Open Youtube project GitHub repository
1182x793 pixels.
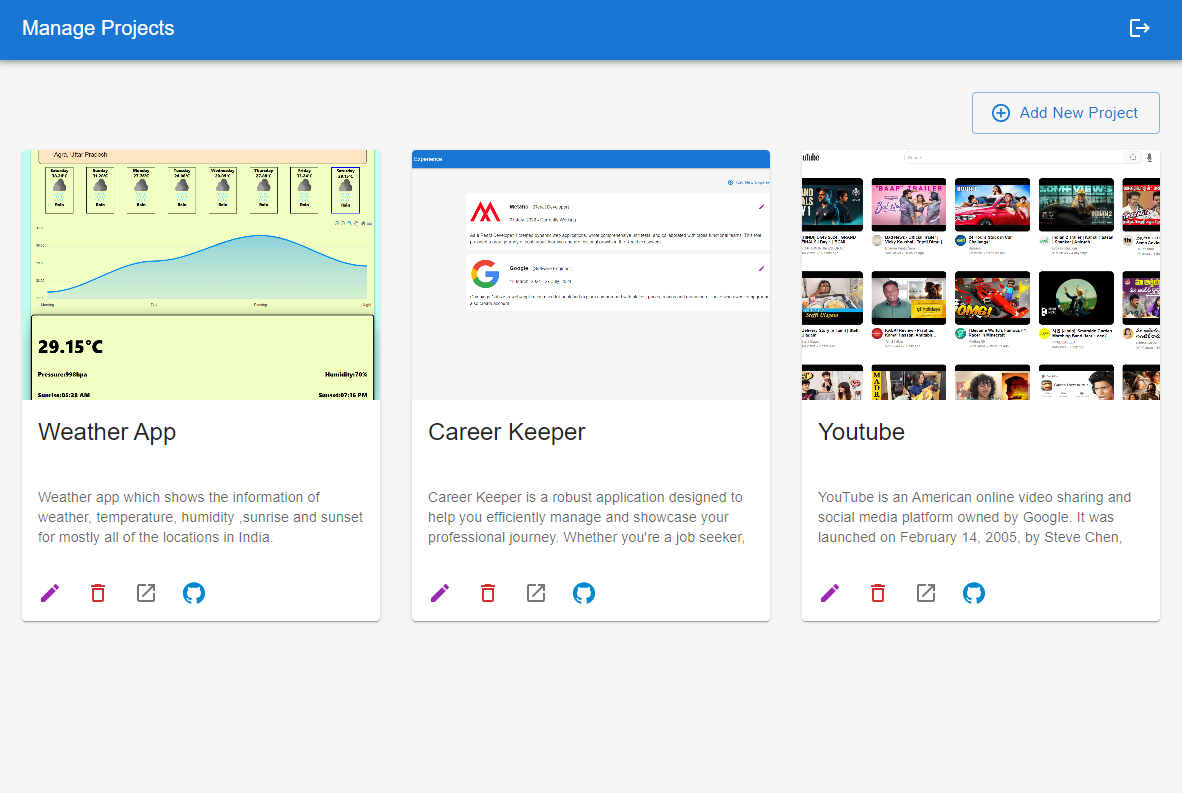click(974, 593)
